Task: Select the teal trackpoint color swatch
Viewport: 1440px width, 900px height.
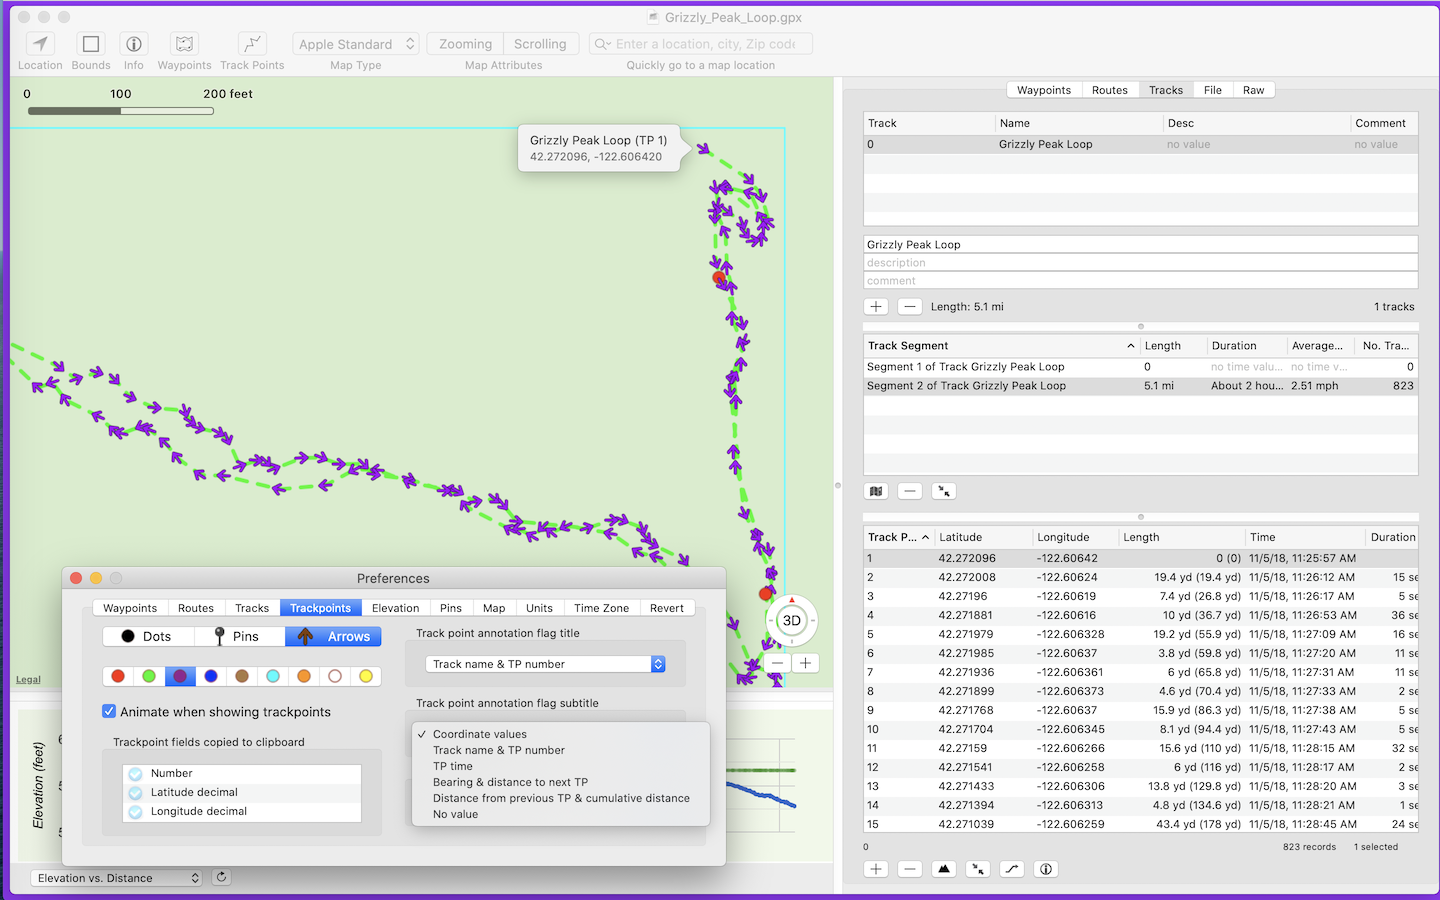Action: click(273, 676)
